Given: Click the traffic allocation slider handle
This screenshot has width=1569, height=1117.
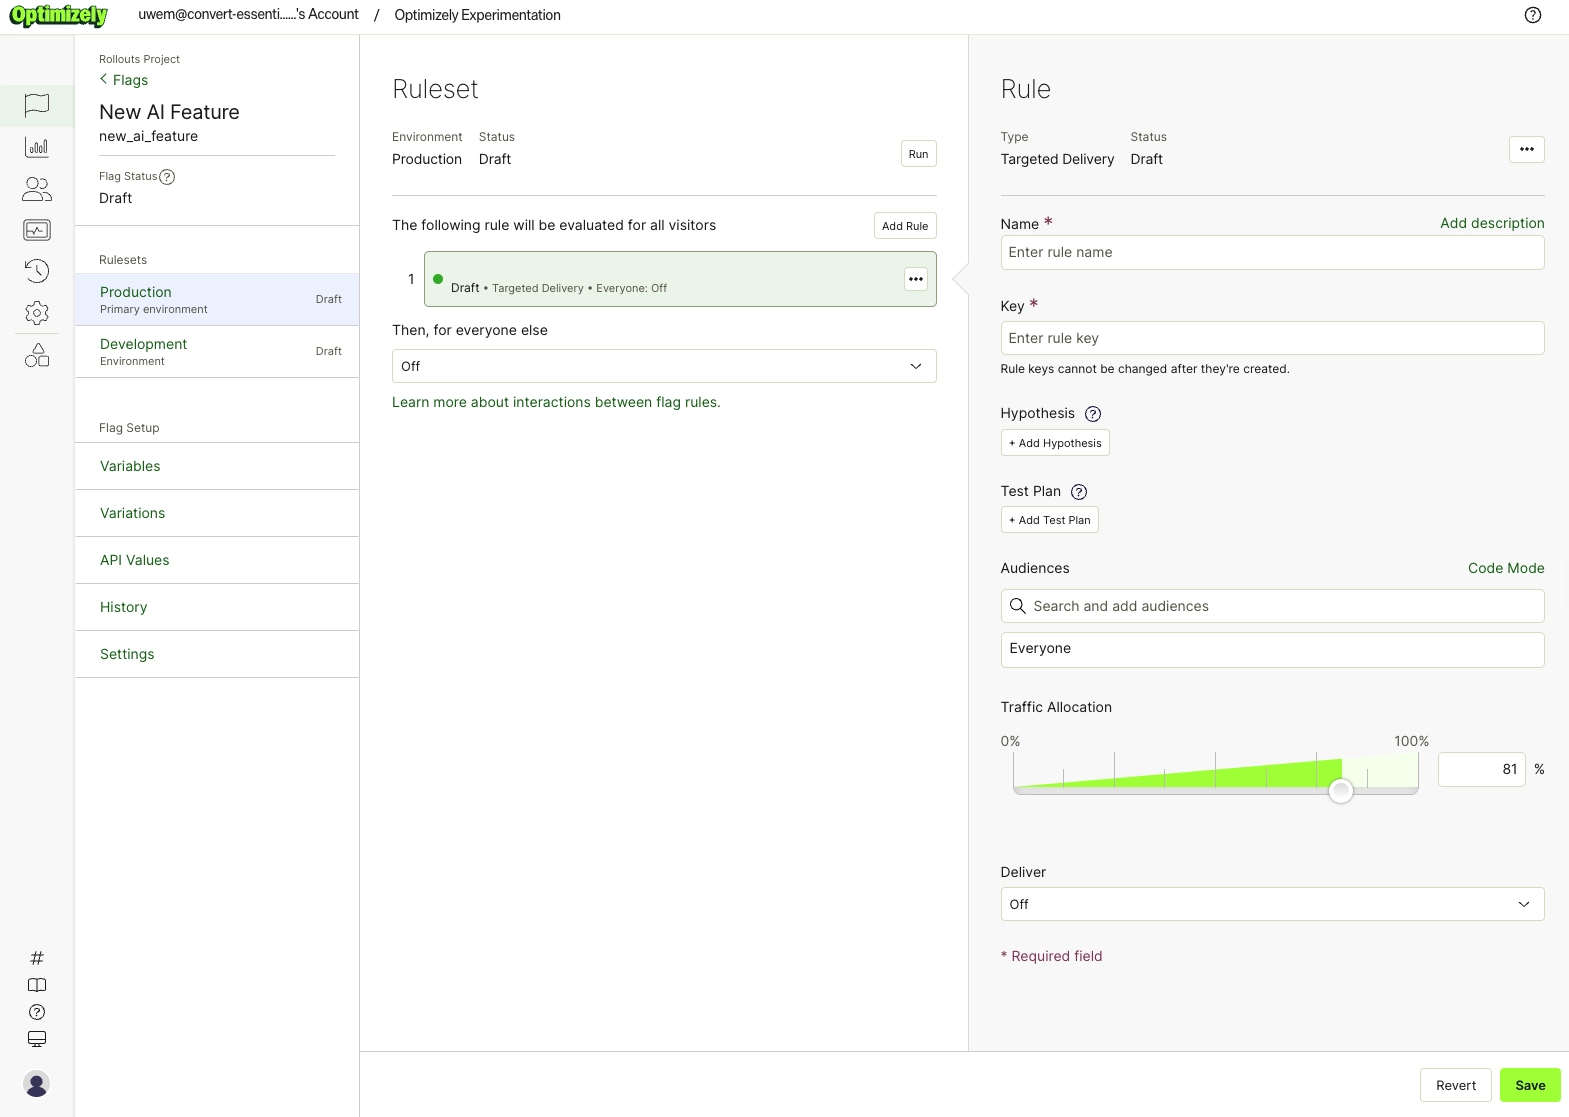Looking at the screenshot, I should point(1341,791).
